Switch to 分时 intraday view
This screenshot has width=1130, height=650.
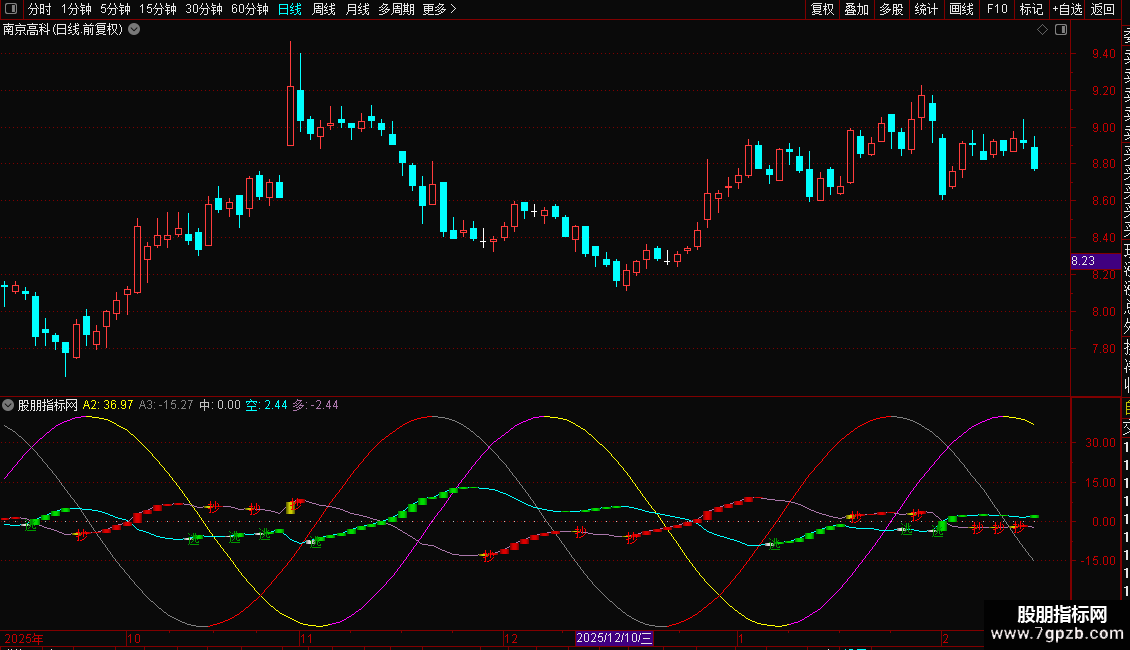[39, 9]
